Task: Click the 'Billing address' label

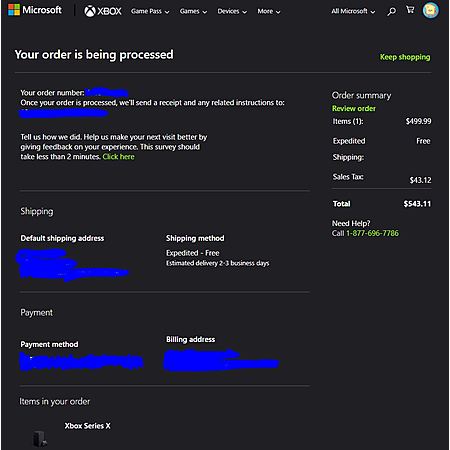Action: pos(191,339)
